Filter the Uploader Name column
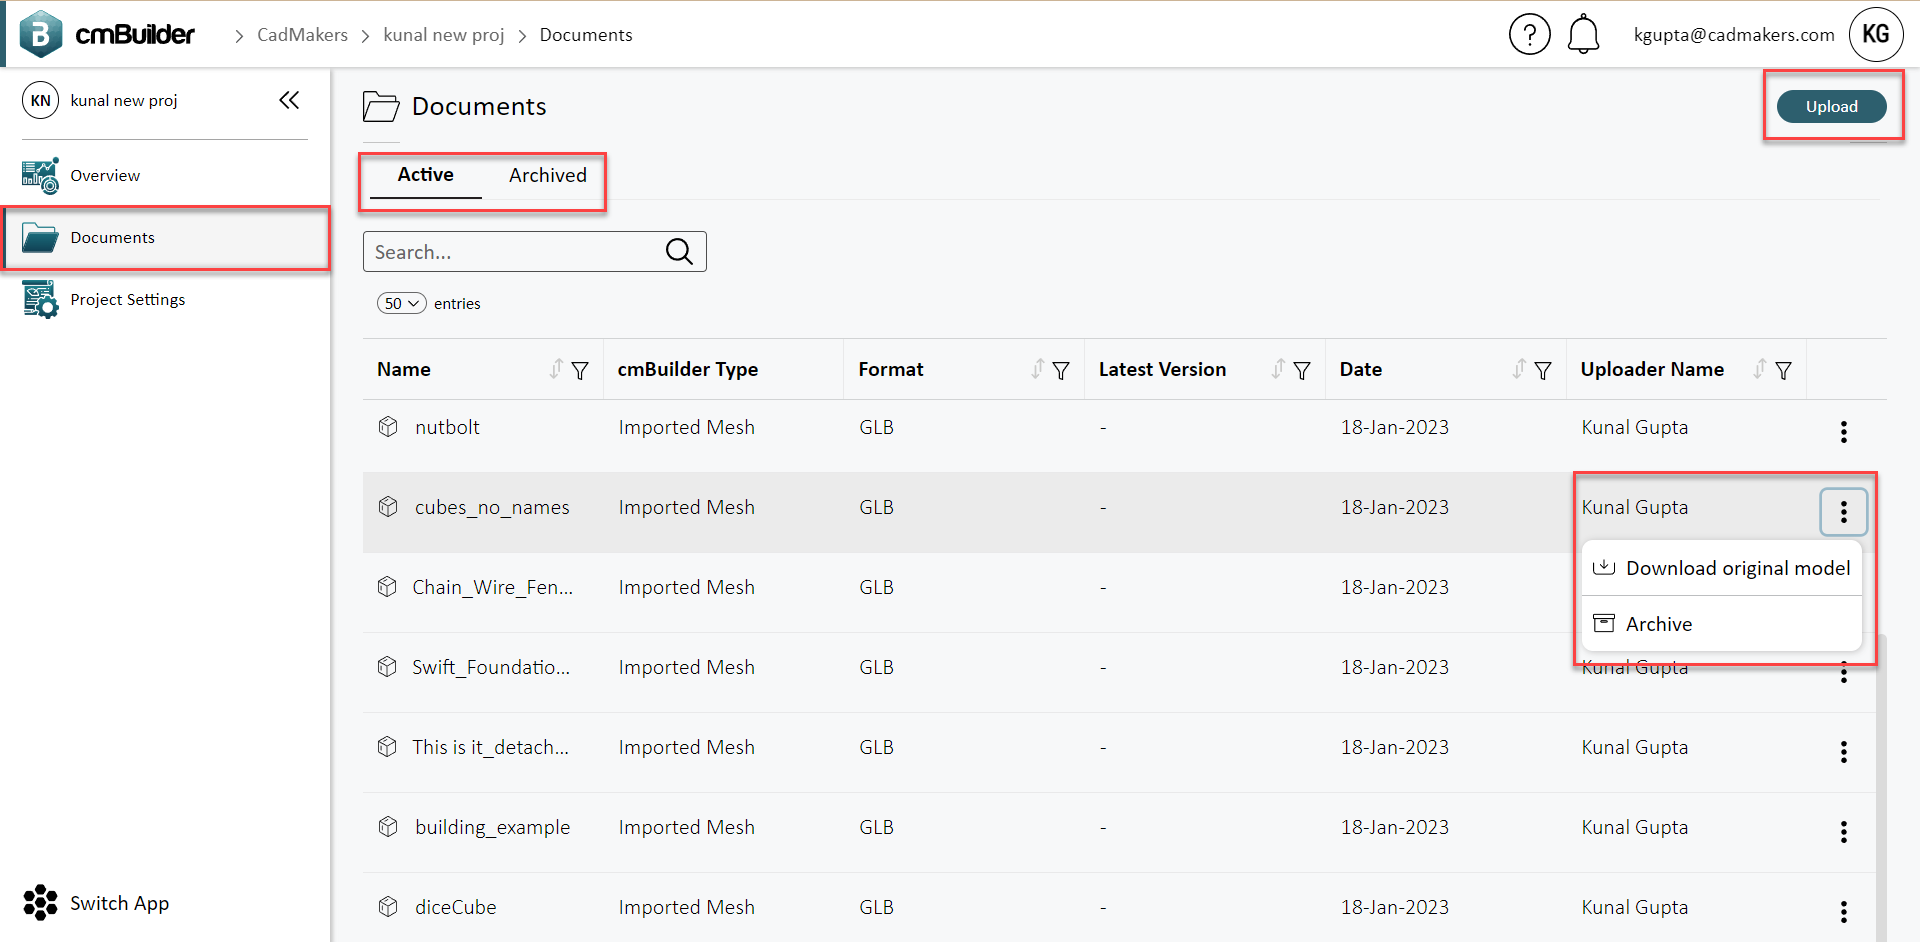The height and width of the screenshot is (942, 1920). click(1783, 370)
